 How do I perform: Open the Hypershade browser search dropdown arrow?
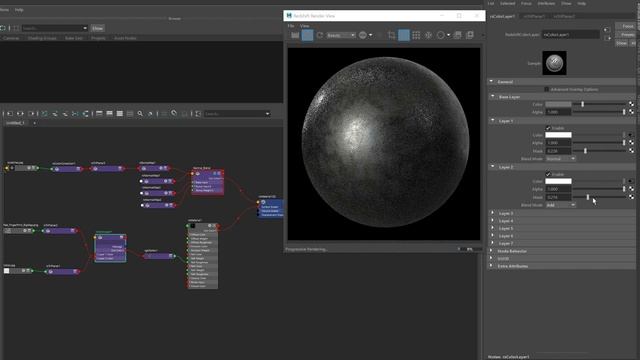click(85, 28)
